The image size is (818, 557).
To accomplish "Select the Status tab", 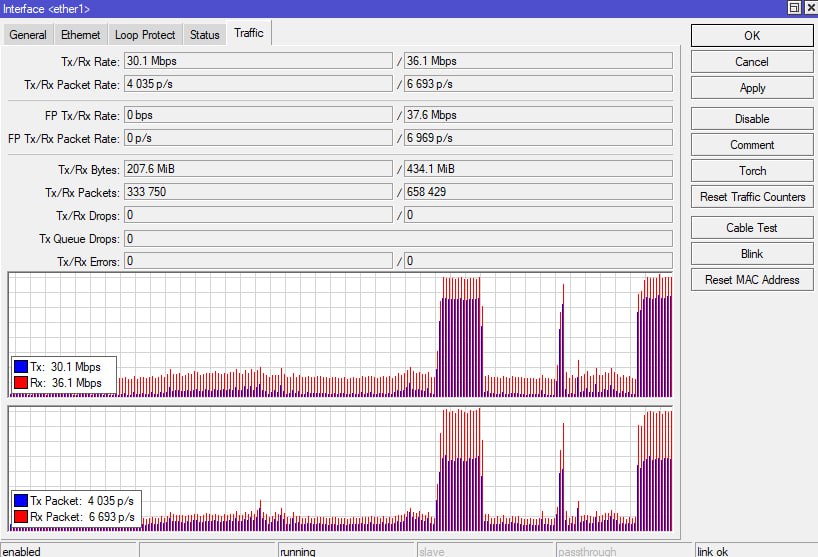I will click(204, 35).
